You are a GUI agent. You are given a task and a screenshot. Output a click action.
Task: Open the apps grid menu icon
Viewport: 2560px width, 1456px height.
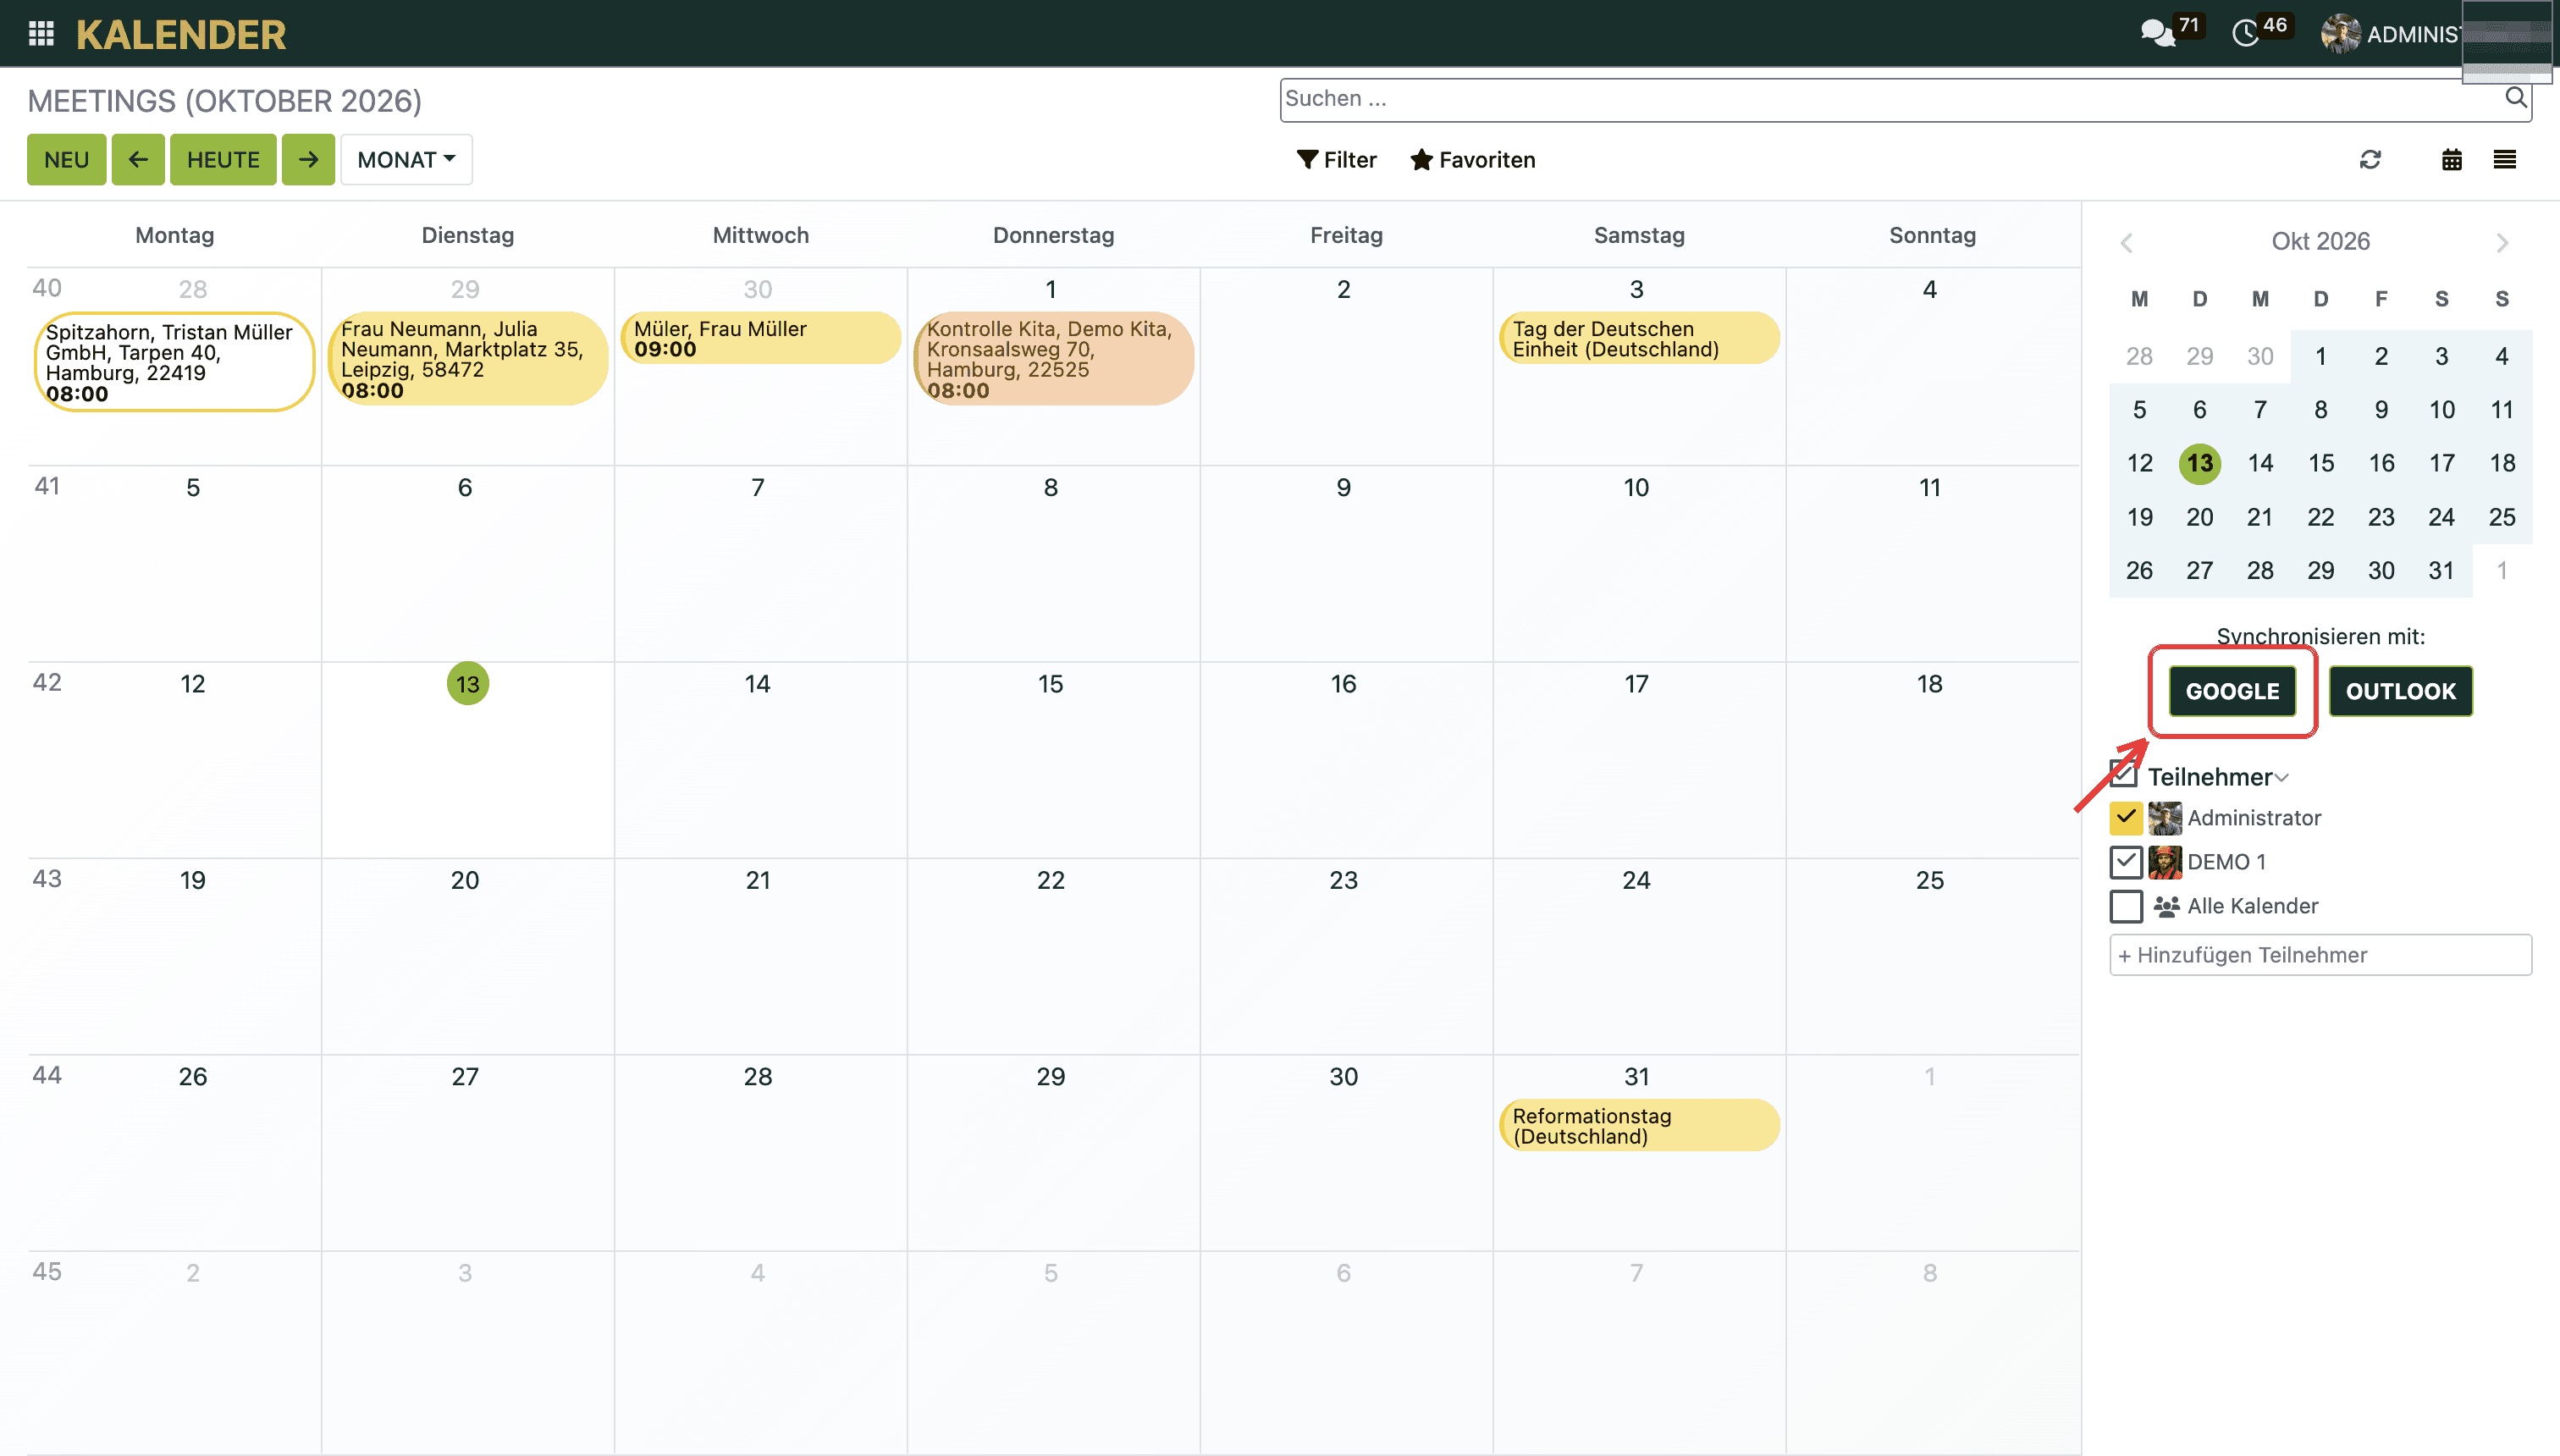pos(41,34)
